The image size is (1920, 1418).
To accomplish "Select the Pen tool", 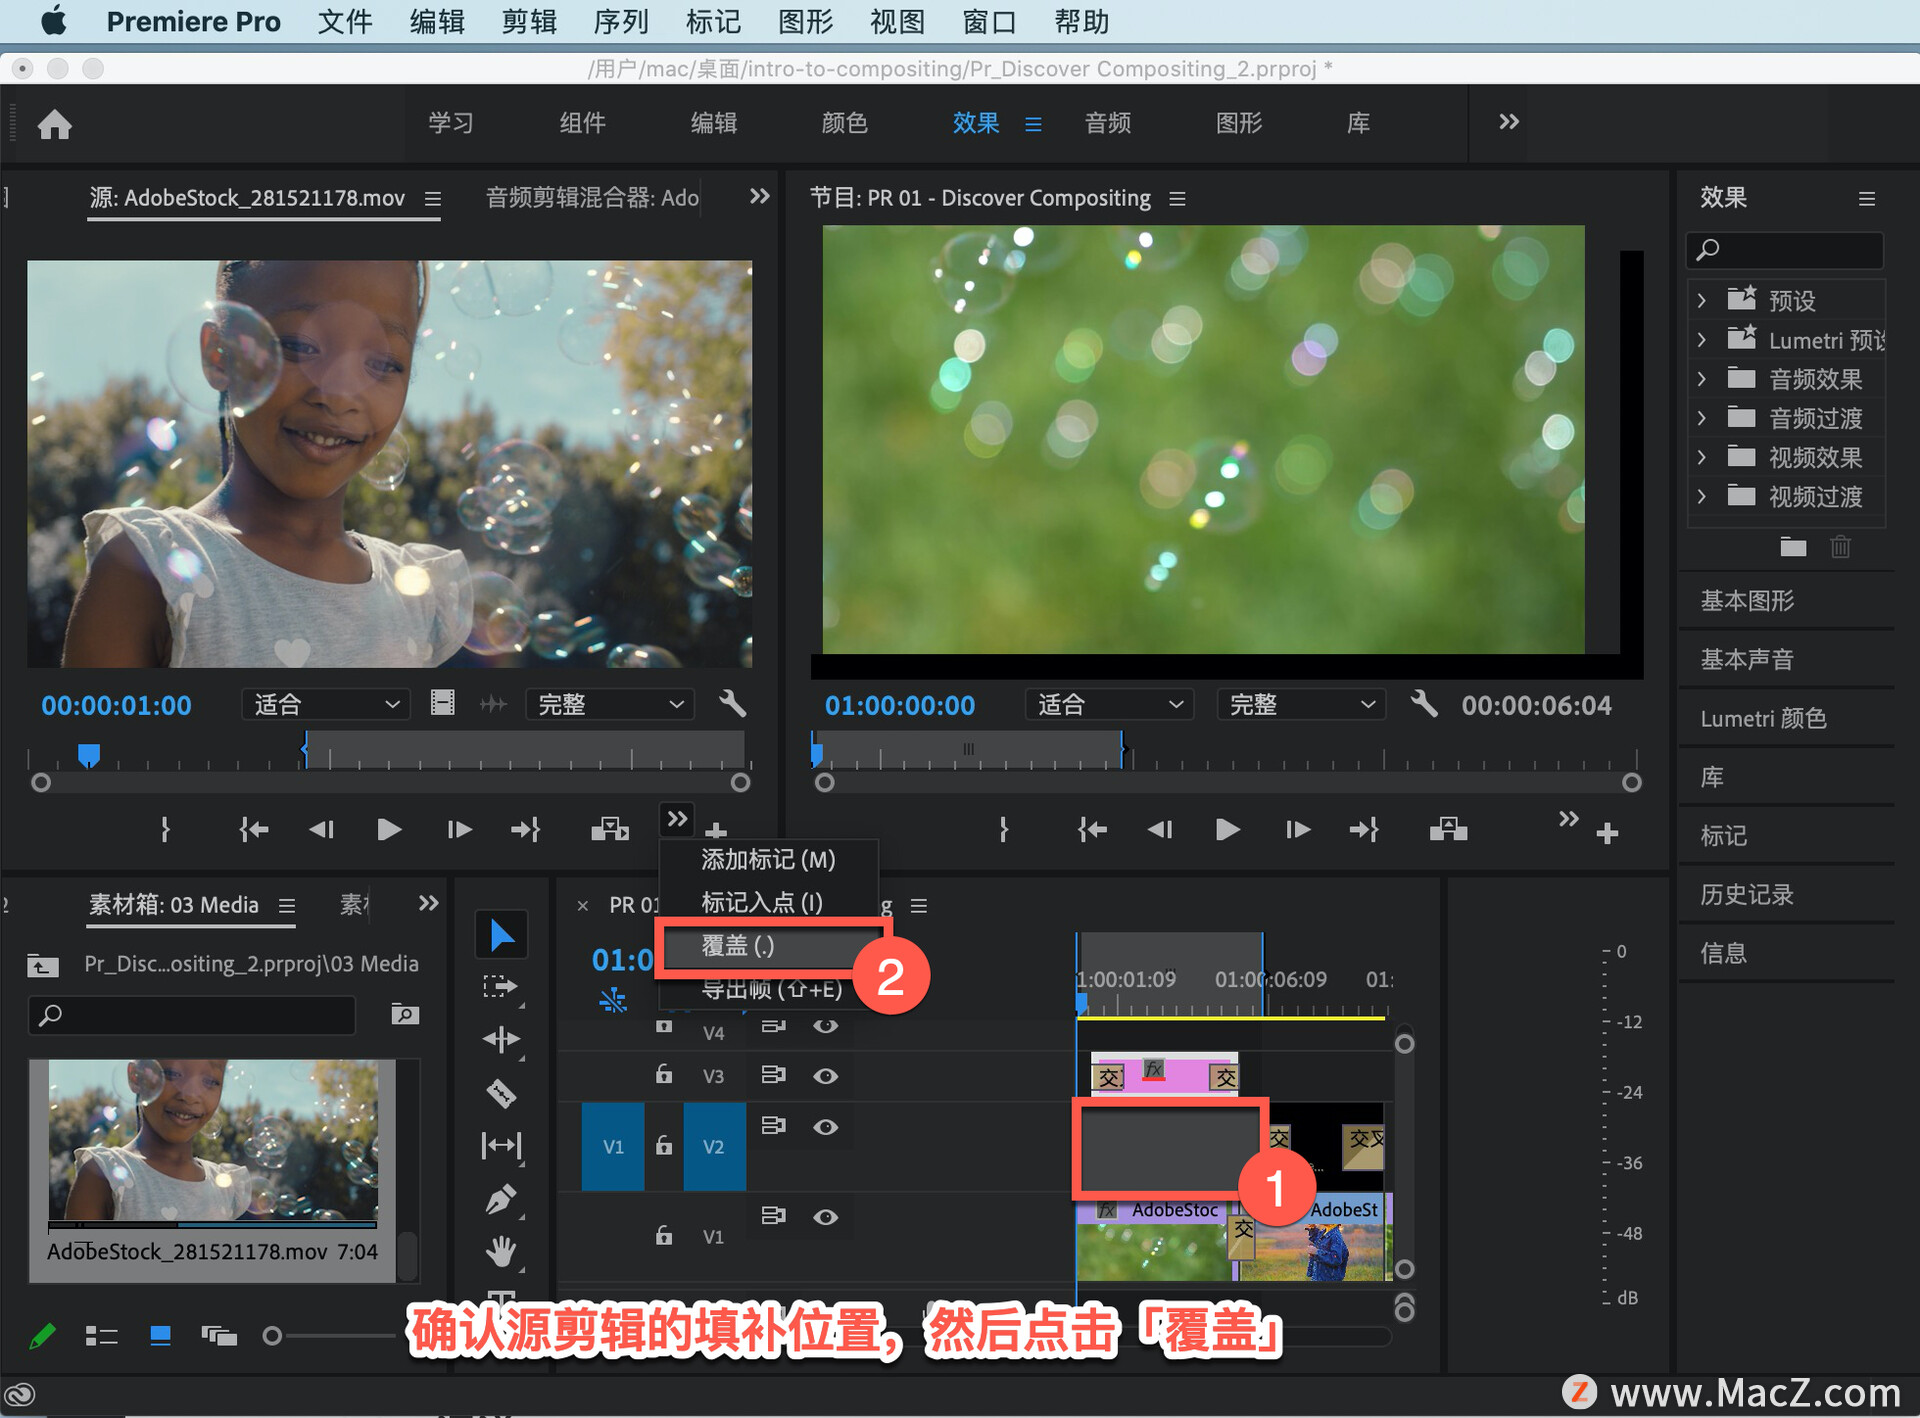I will pos(501,1198).
